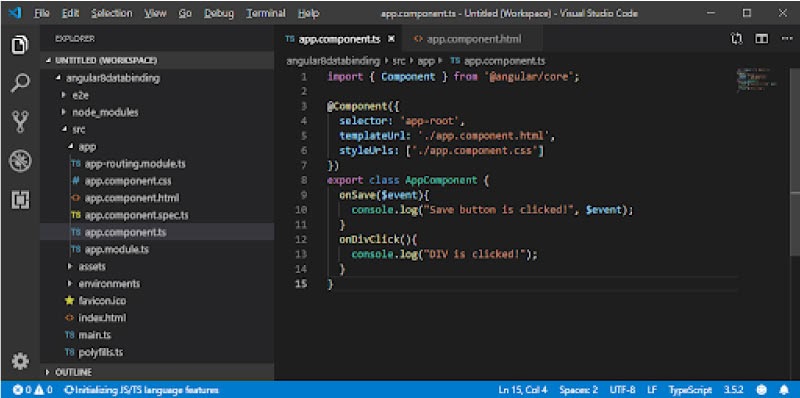The width and height of the screenshot is (800, 398).
Task: Click the warnings count icon in status bar
Action: point(43,390)
